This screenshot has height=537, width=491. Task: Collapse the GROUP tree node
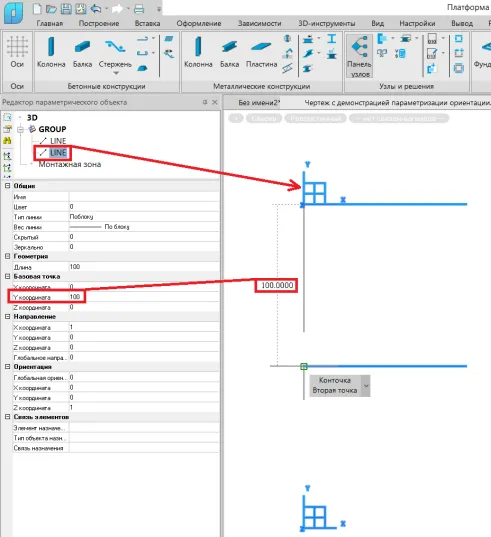click(20, 129)
